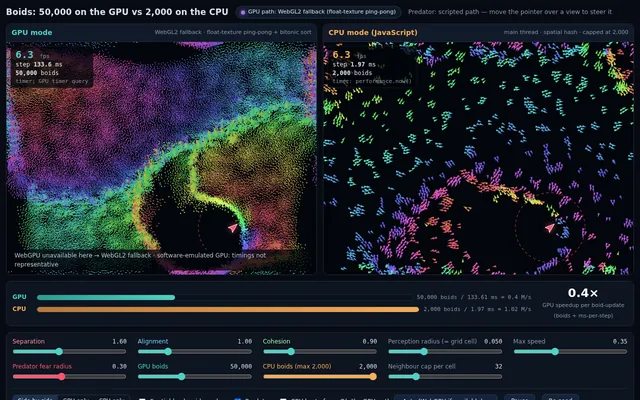640x400 pixels.
Task: Click the CPU mode (JavaScript) panel title
Action: (373, 32)
